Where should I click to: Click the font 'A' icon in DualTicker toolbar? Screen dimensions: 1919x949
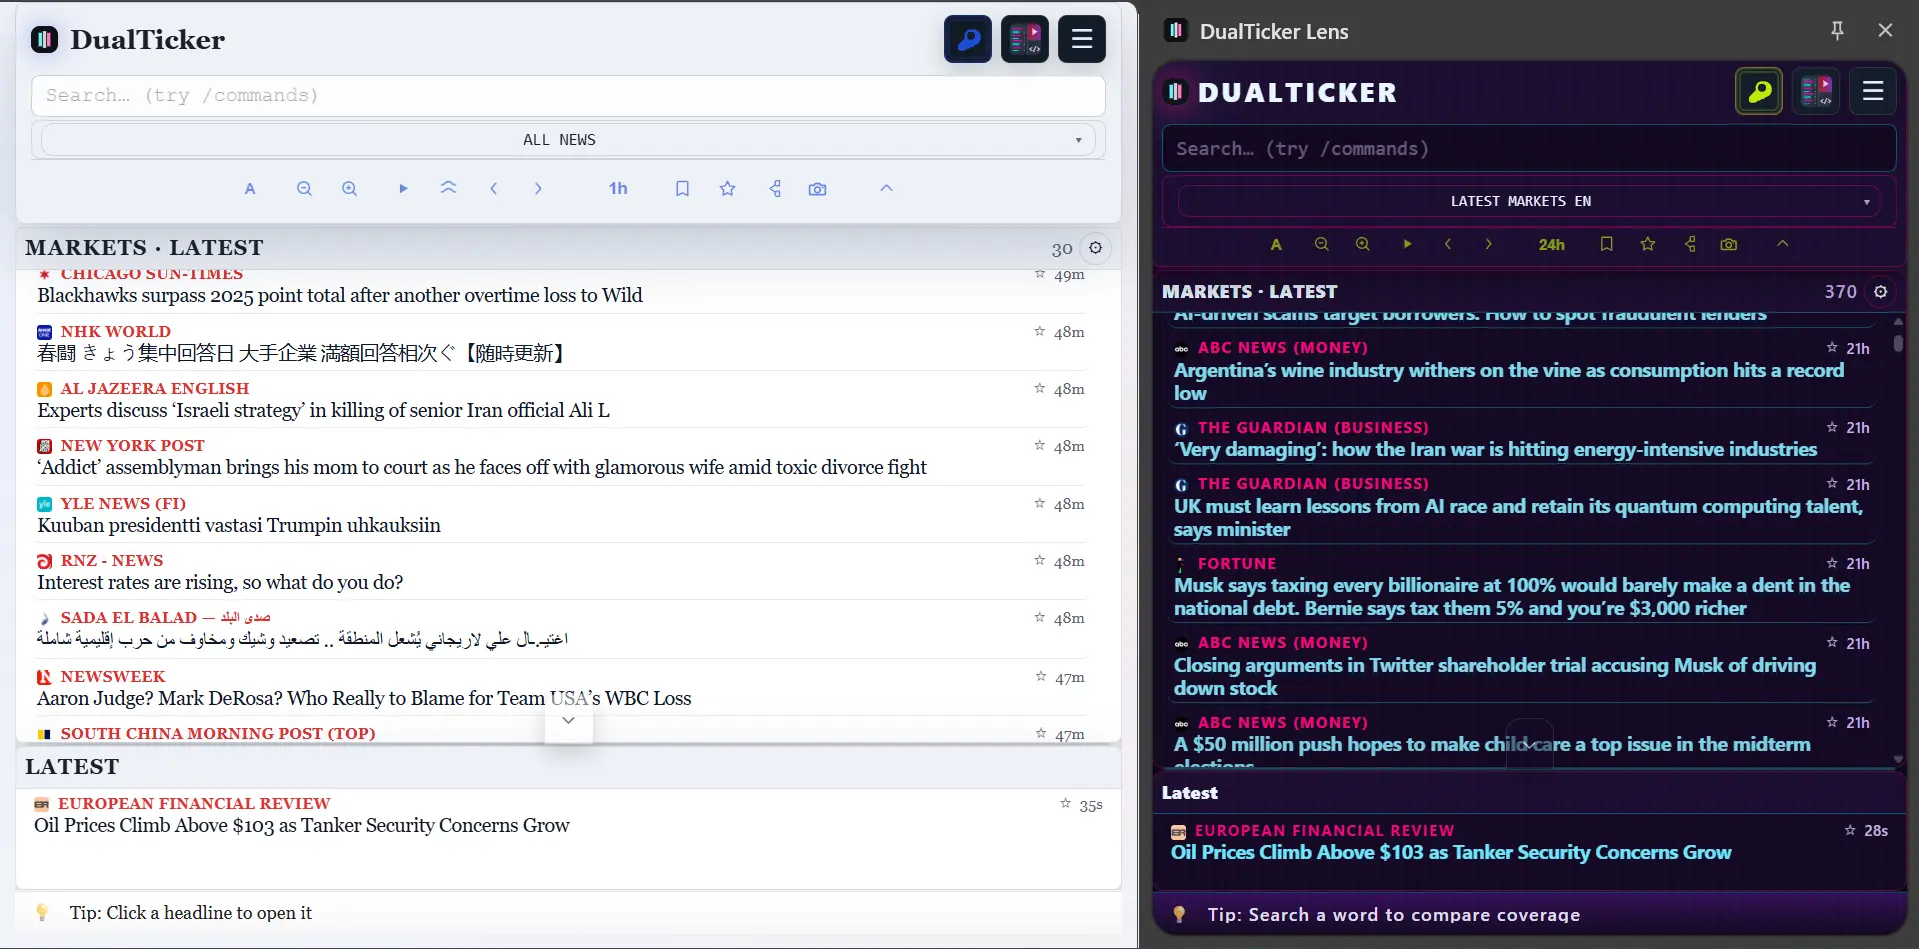[x=250, y=189]
